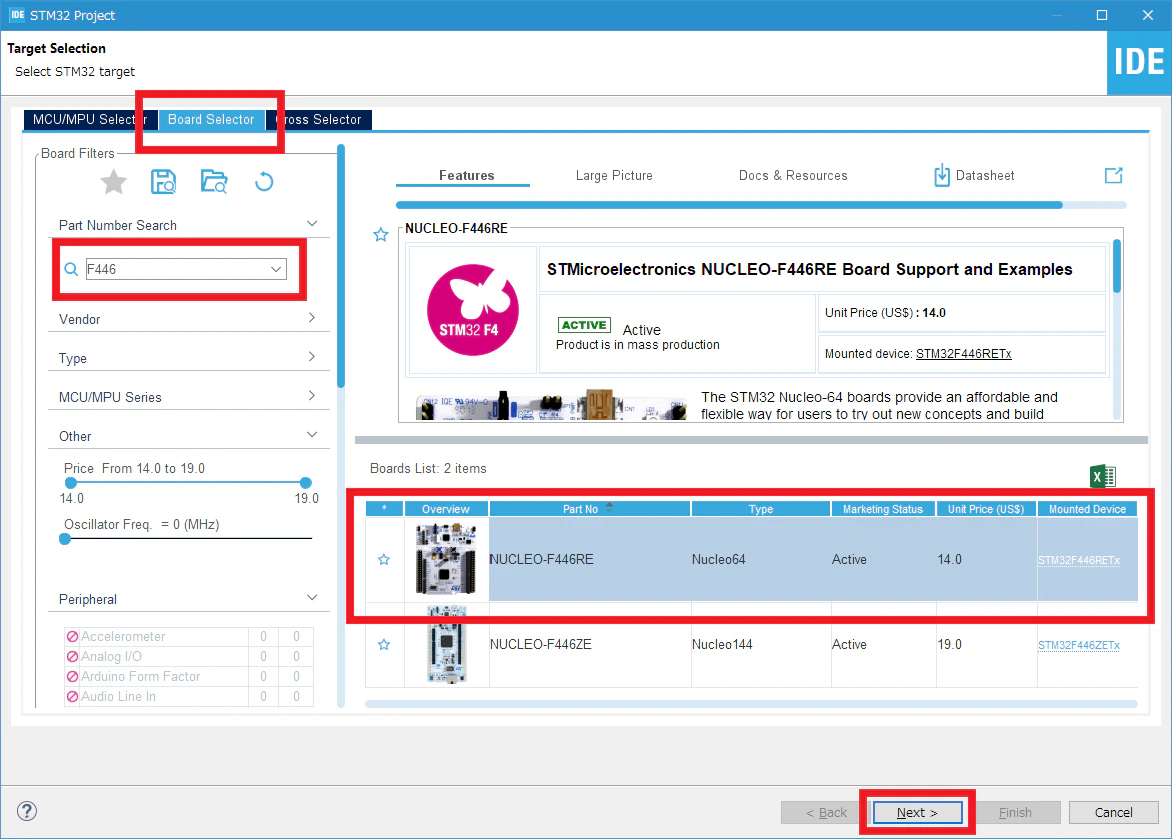The height and width of the screenshot is (839, 1172).
Task: Click Next to continue
Action: tap(918, 812)
